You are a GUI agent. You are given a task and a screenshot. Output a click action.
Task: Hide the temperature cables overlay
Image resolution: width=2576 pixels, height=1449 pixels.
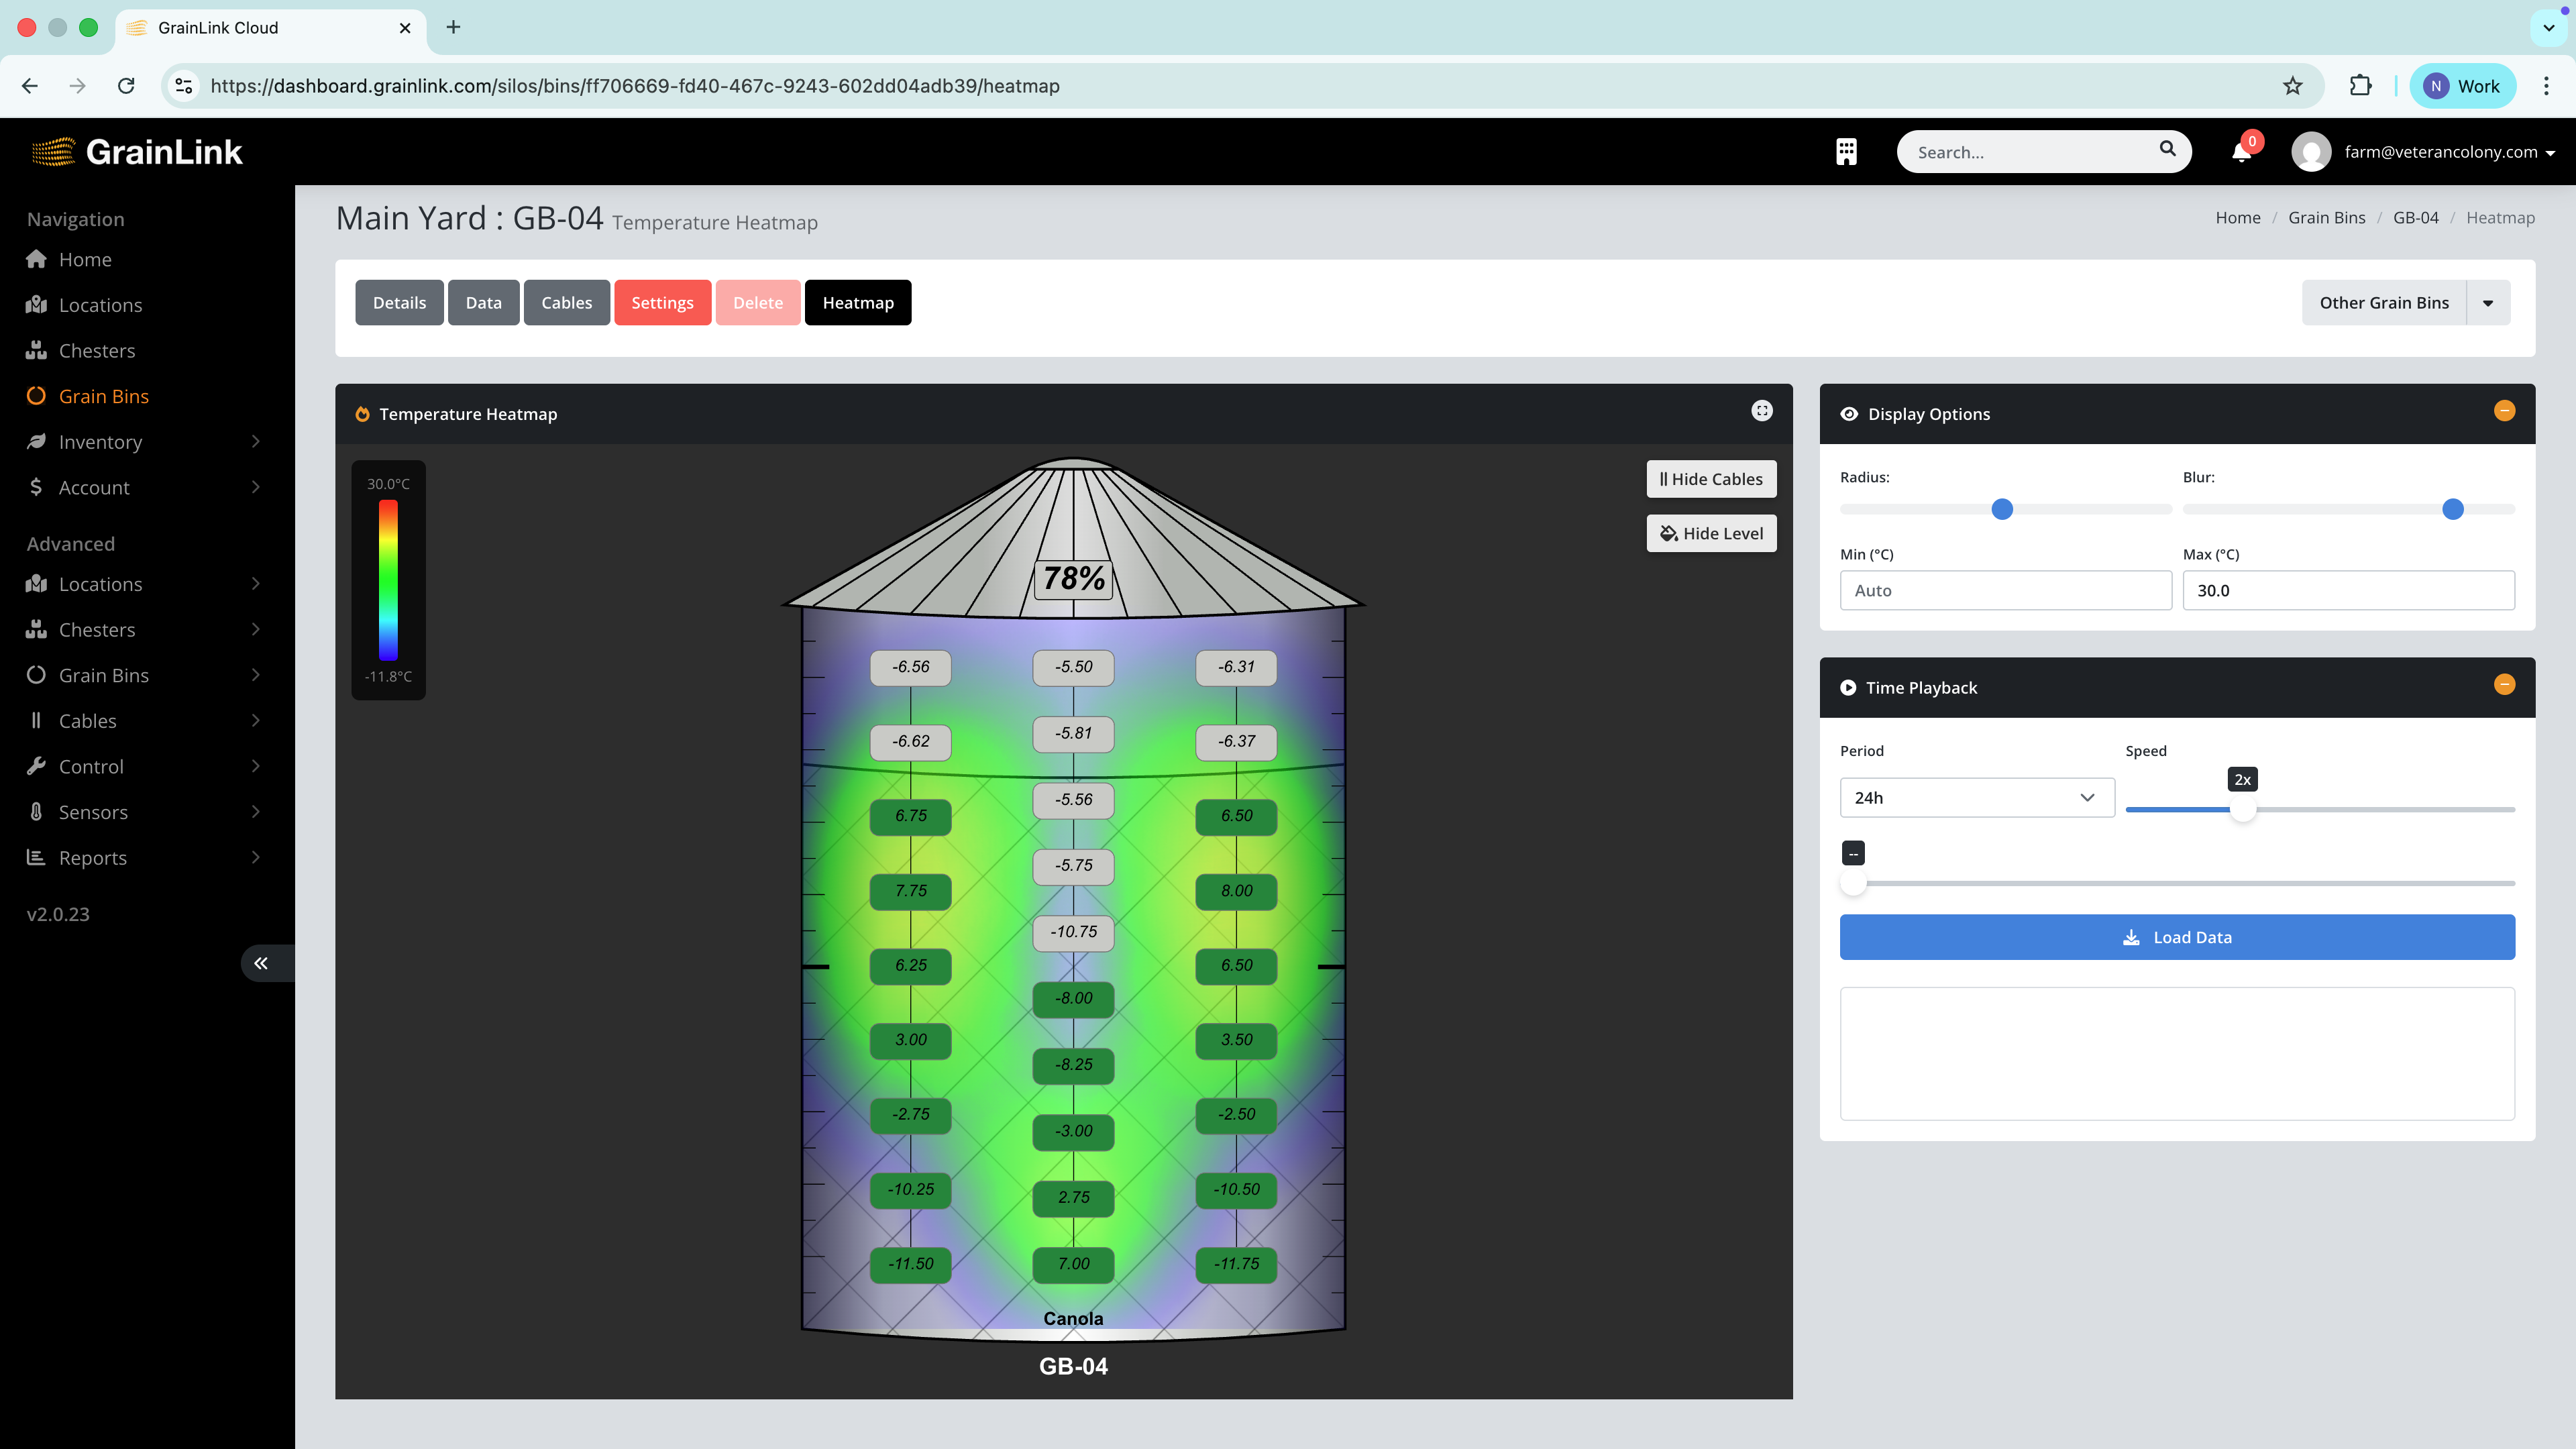(x=1710, y=479)
